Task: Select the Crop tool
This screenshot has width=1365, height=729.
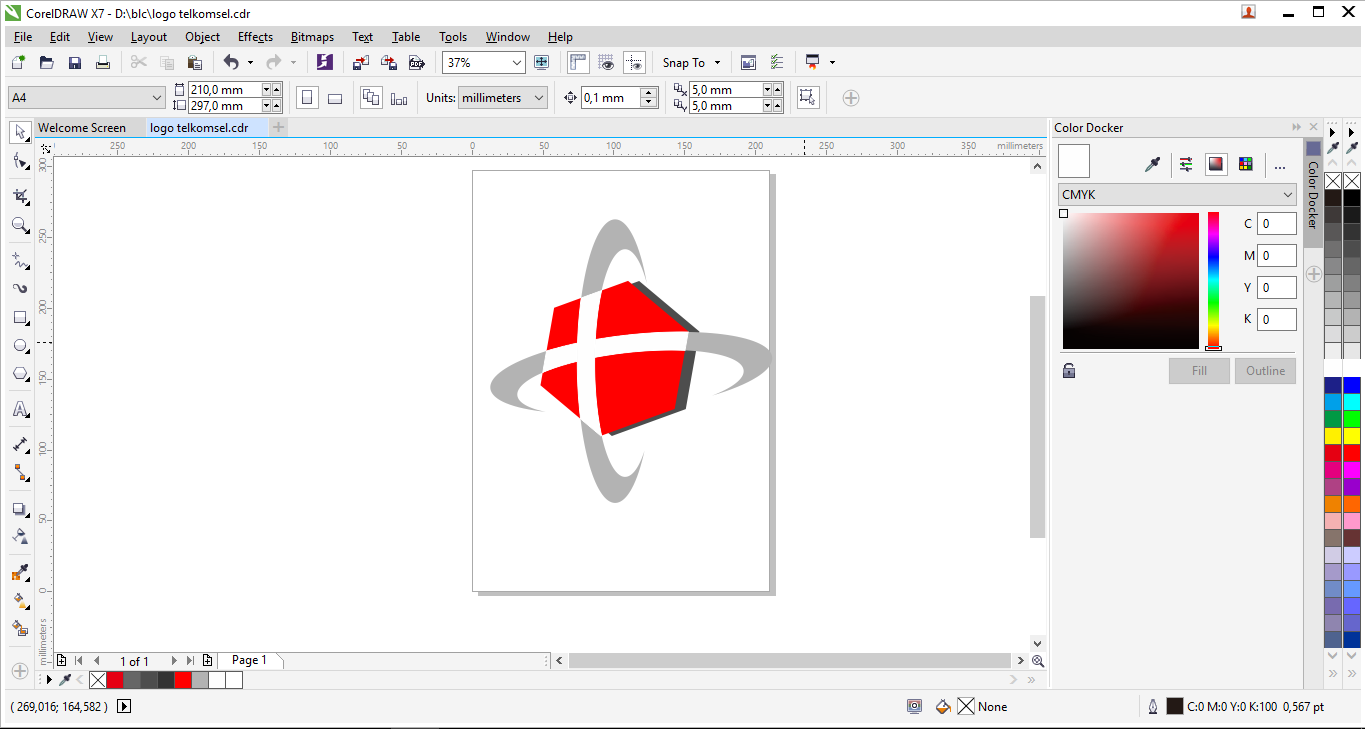Action: [20, 197]
